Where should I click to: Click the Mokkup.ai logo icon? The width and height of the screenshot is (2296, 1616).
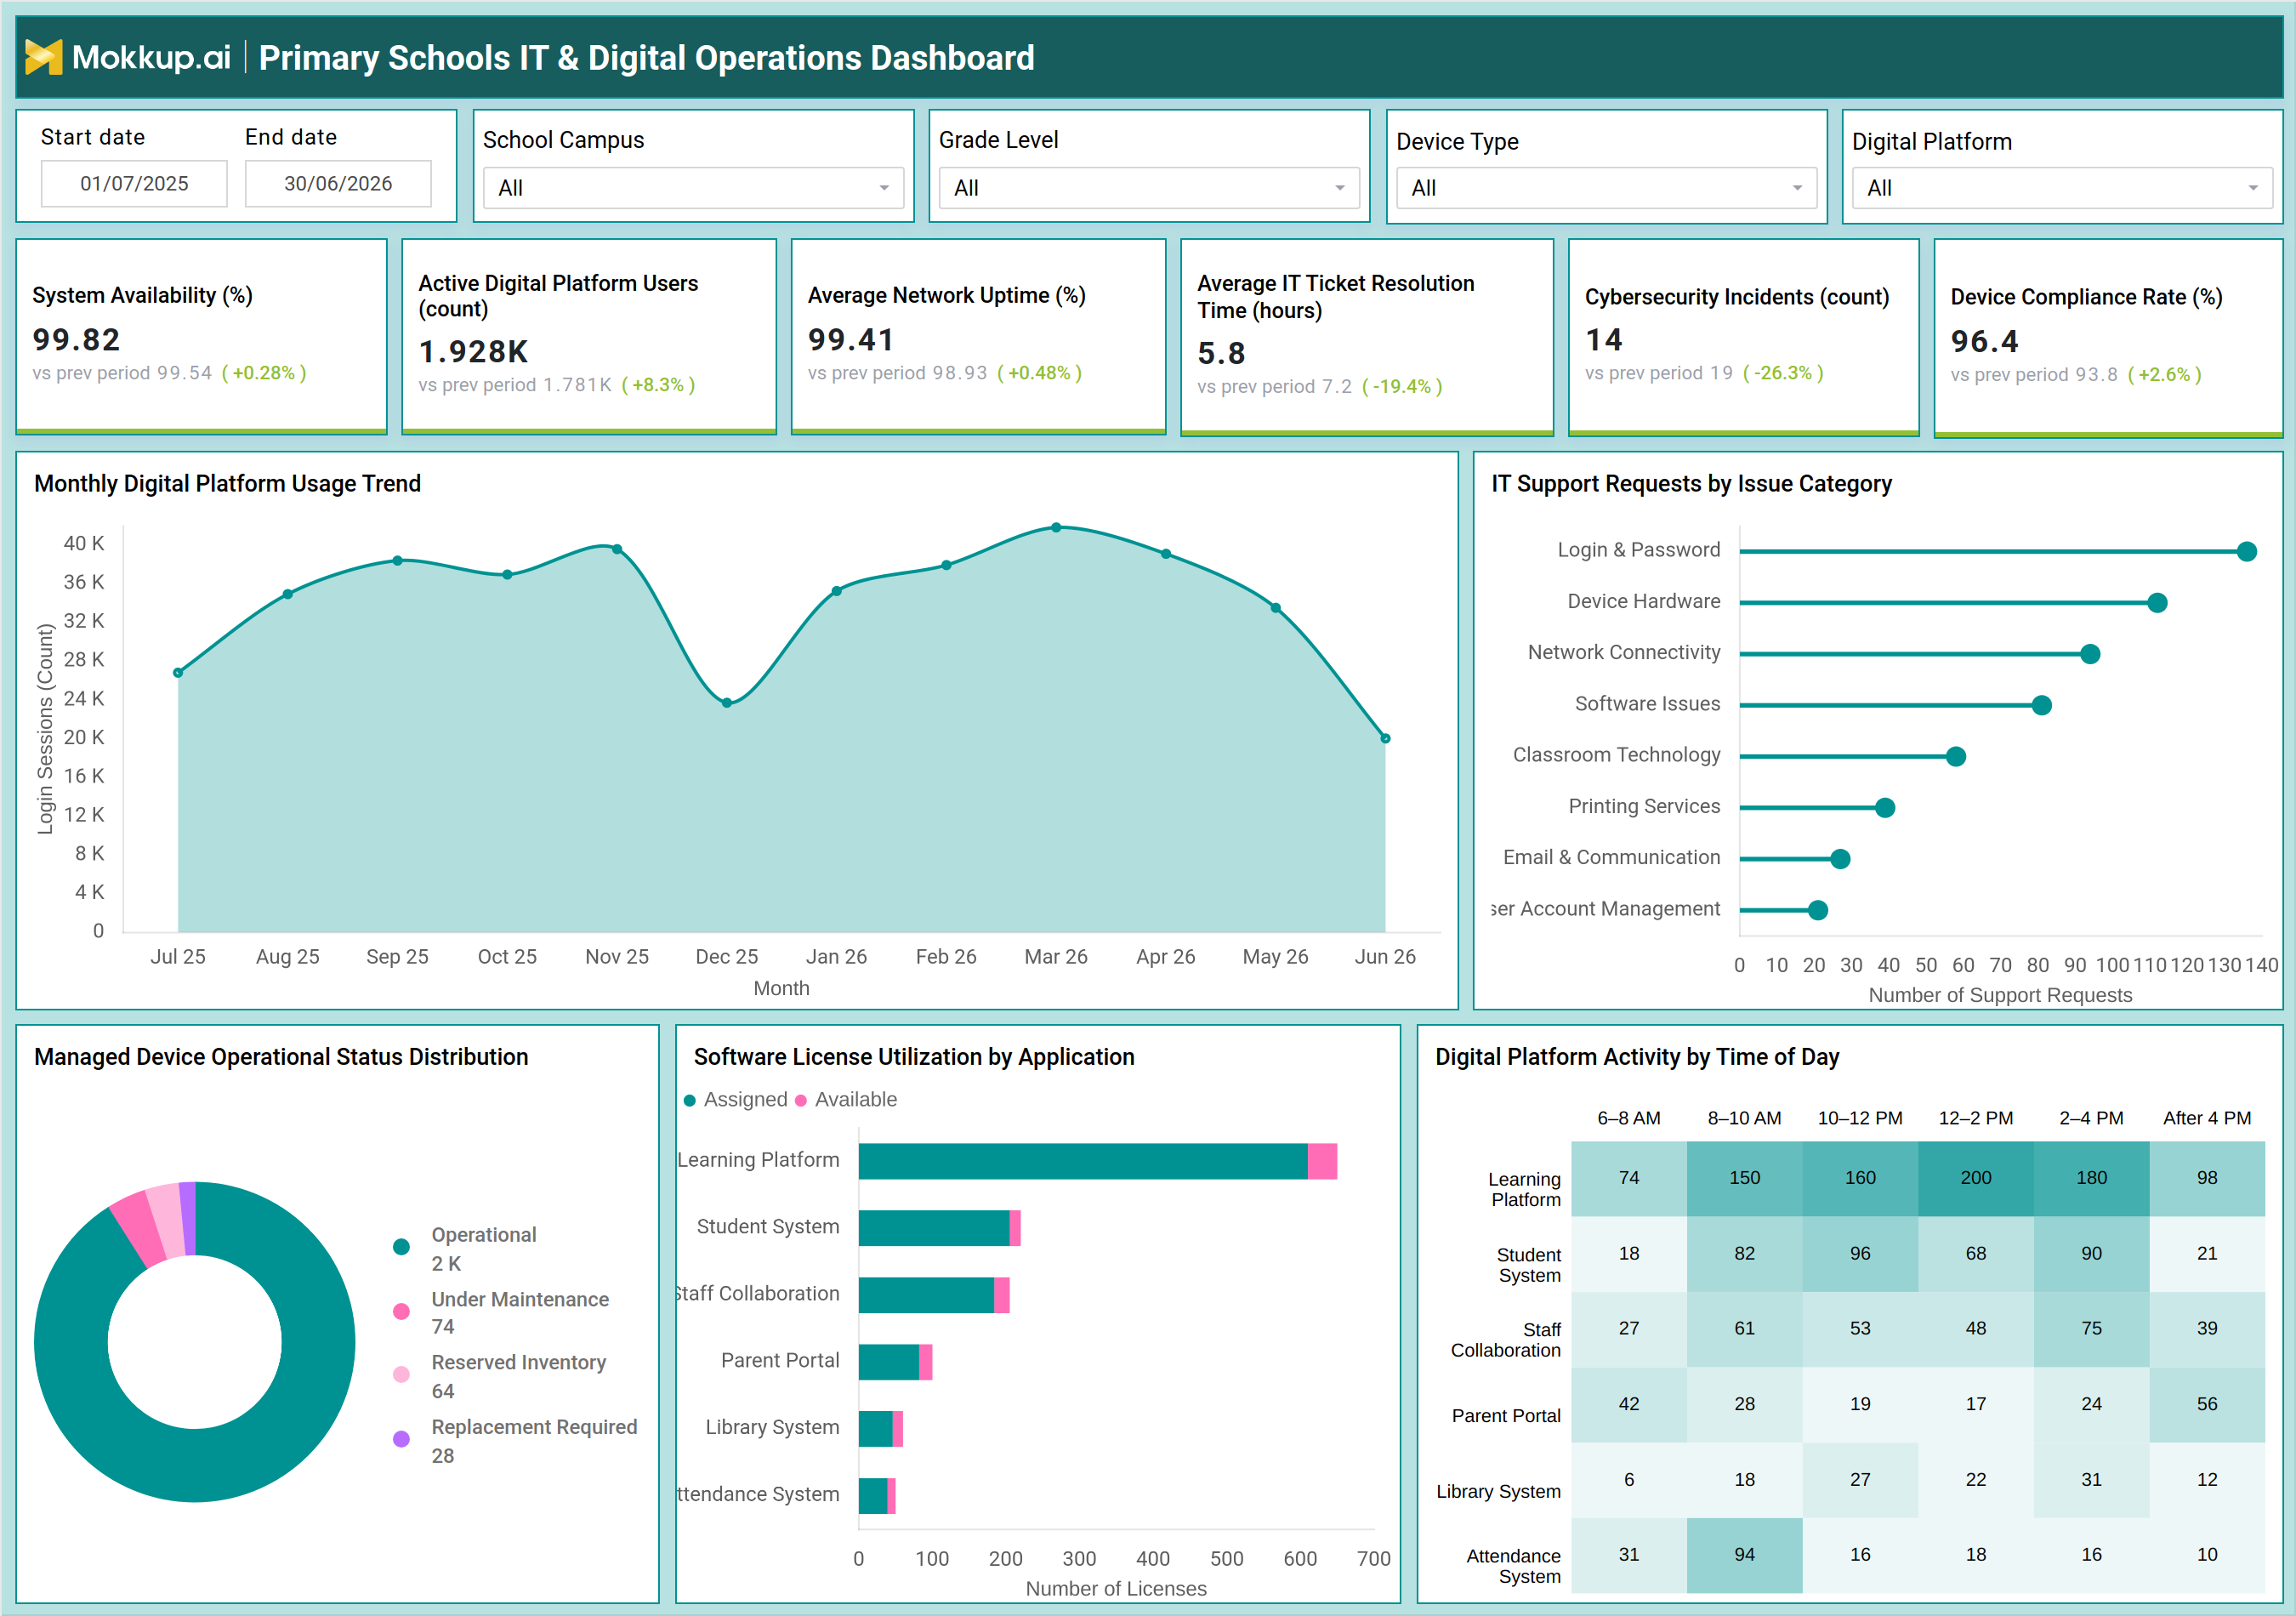43,57
